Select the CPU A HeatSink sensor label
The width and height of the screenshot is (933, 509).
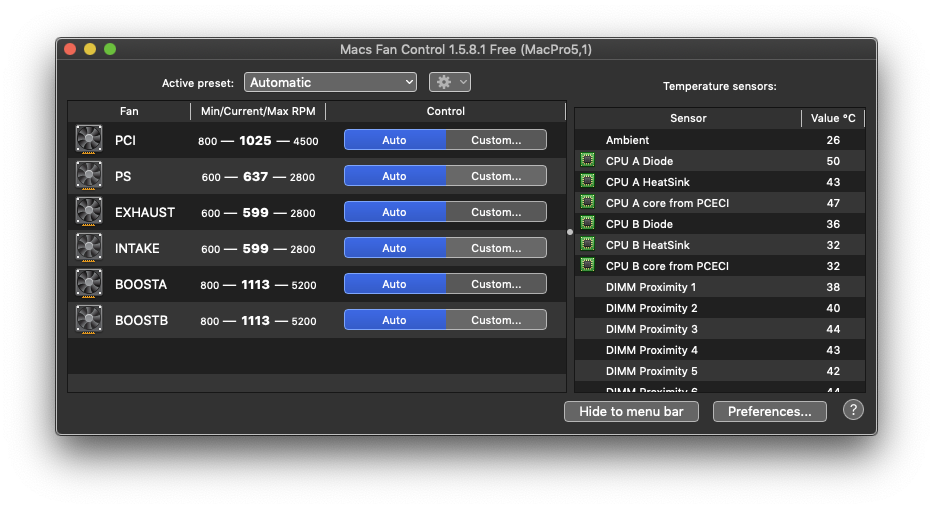647,182
